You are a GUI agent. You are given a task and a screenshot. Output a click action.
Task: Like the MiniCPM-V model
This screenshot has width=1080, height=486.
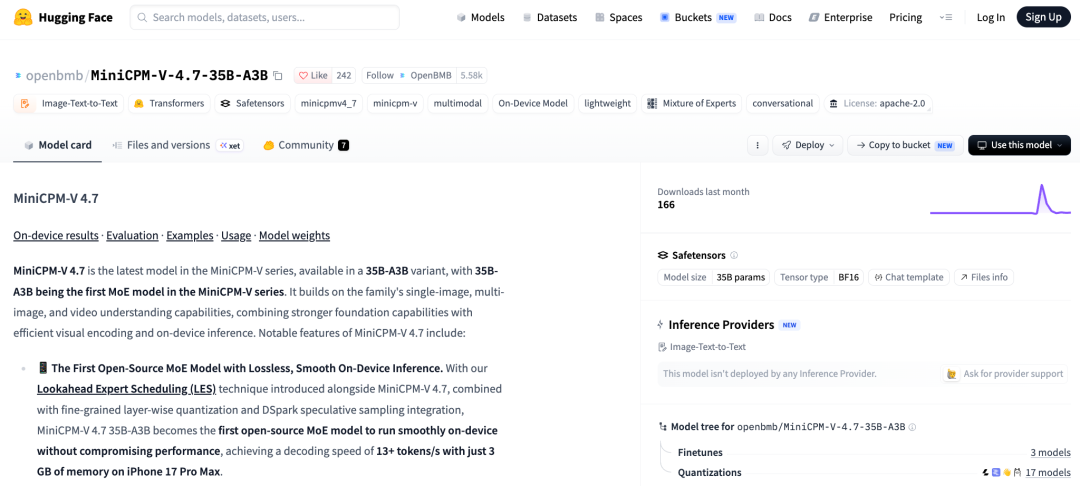click(x=313, y=76)
